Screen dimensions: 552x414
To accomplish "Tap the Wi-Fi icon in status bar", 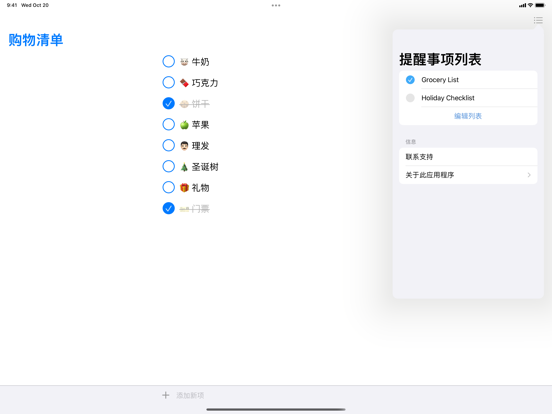I will [530, 5].
